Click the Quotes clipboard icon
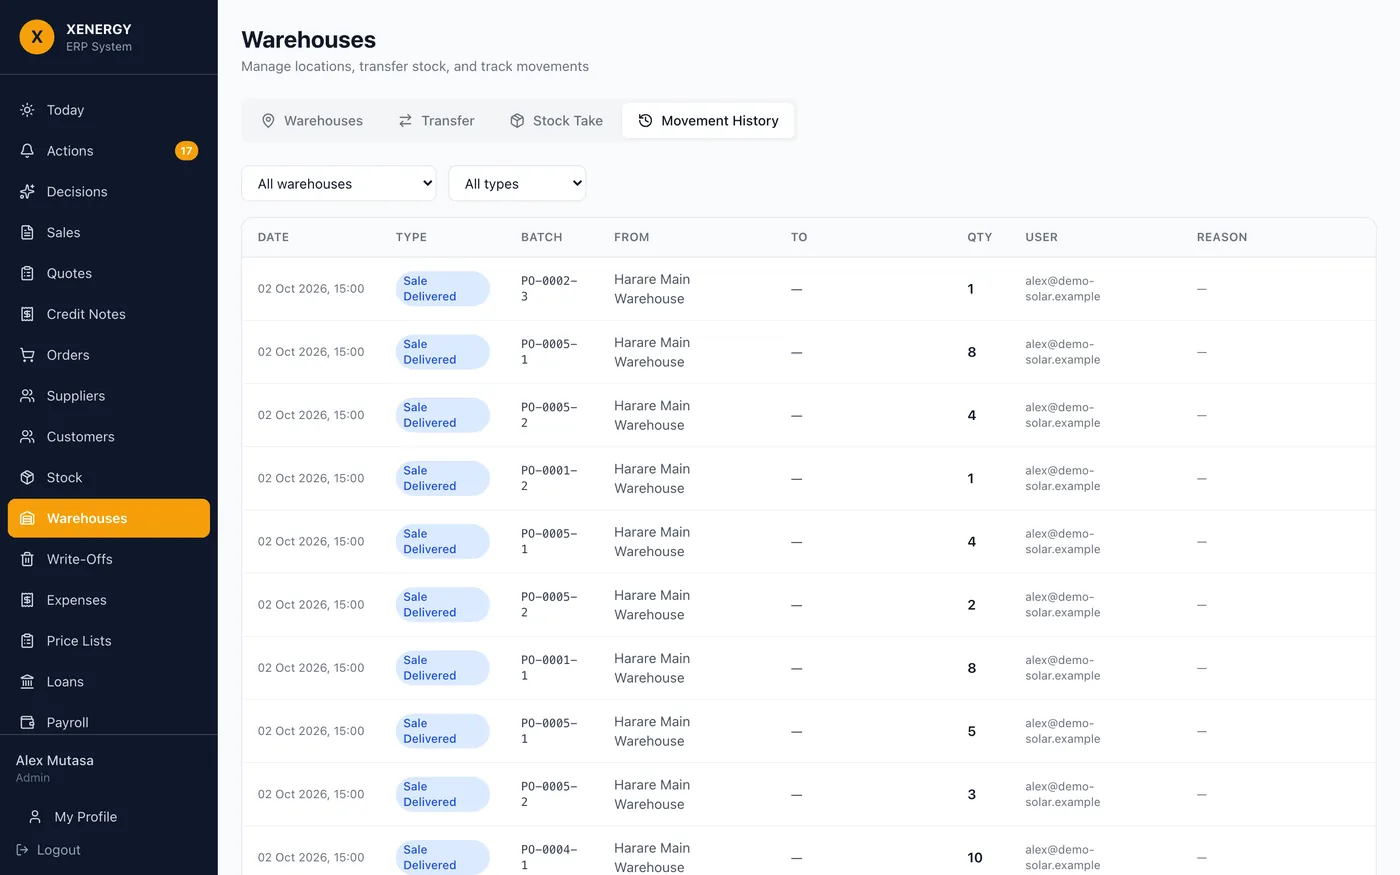1400x875 pixels. [x=27, y=273]
